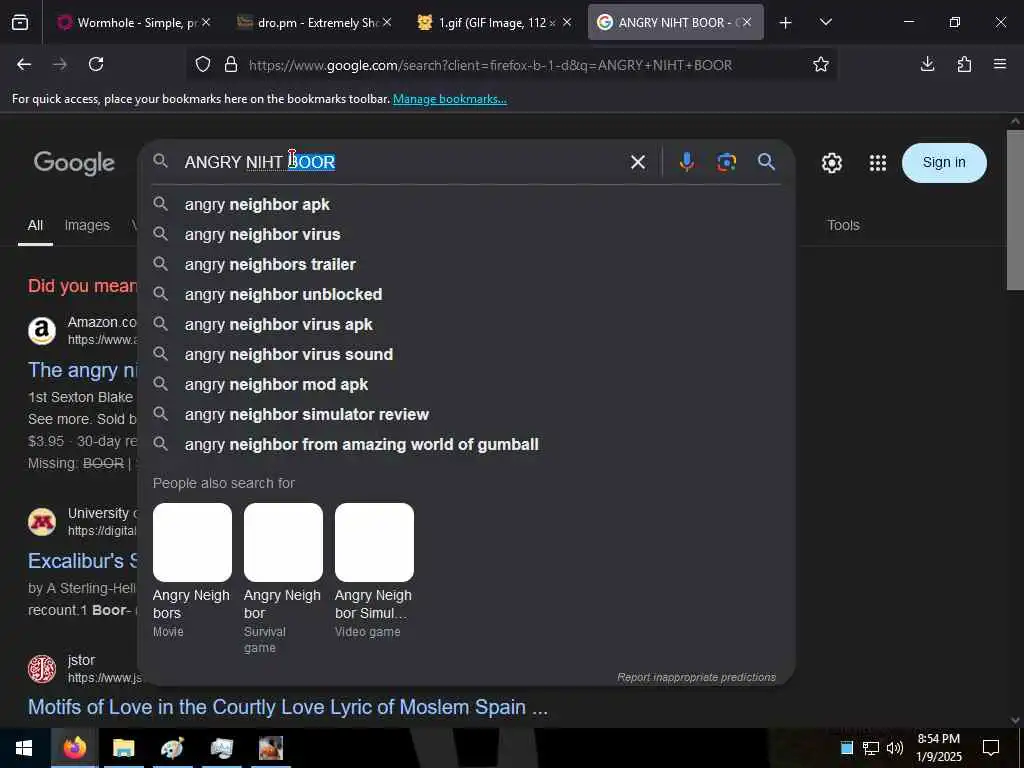Close the dro.pm tab
Image resolution: width=1024 pixels, height=768 pixels.
pyautogui.click(x=387, y=23)
